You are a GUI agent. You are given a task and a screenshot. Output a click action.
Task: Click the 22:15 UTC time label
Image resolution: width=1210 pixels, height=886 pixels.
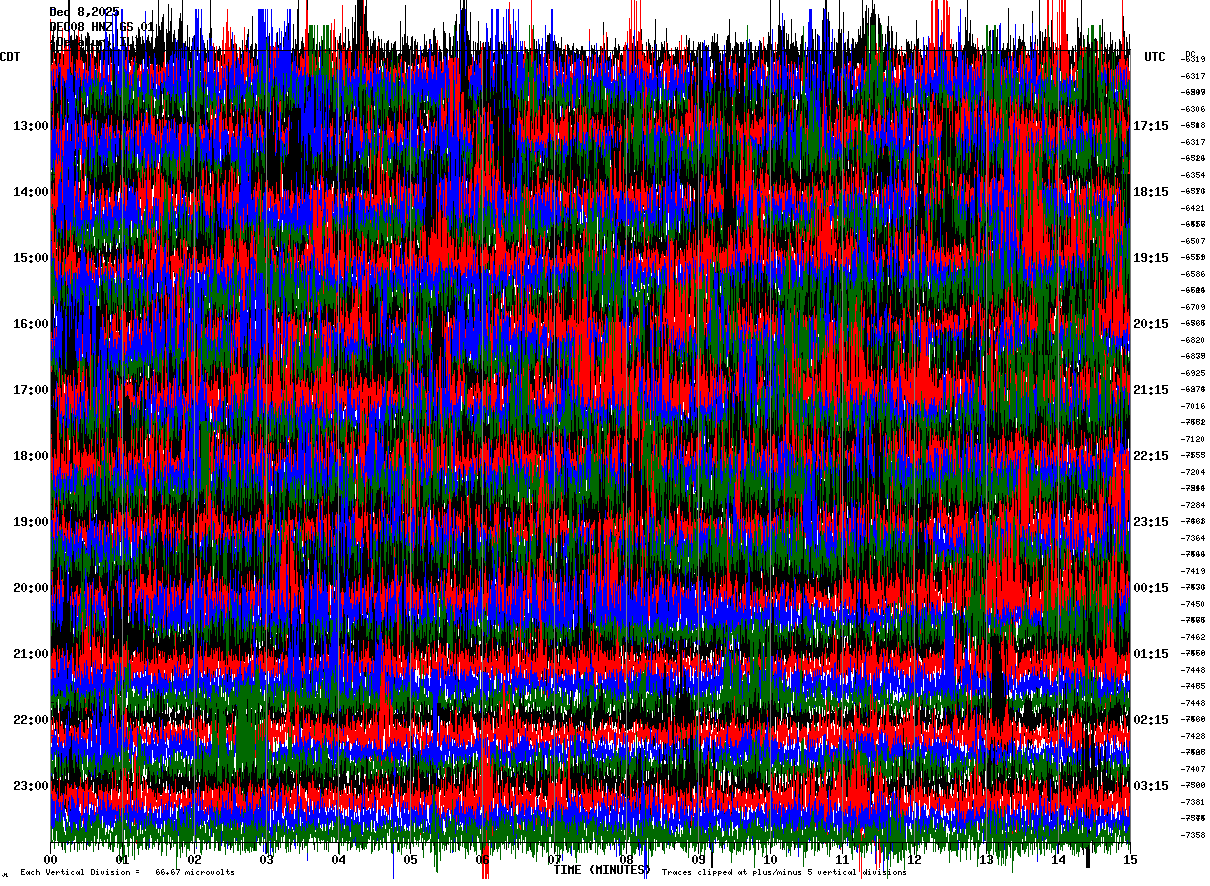point(1151,456)
